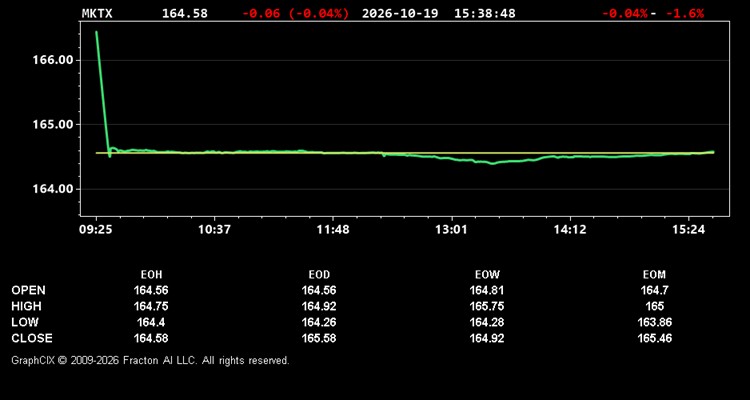This screenshot has width=750, height=400.
Task: Click the red -1.6% value in the header
Action: click(685, 13)
